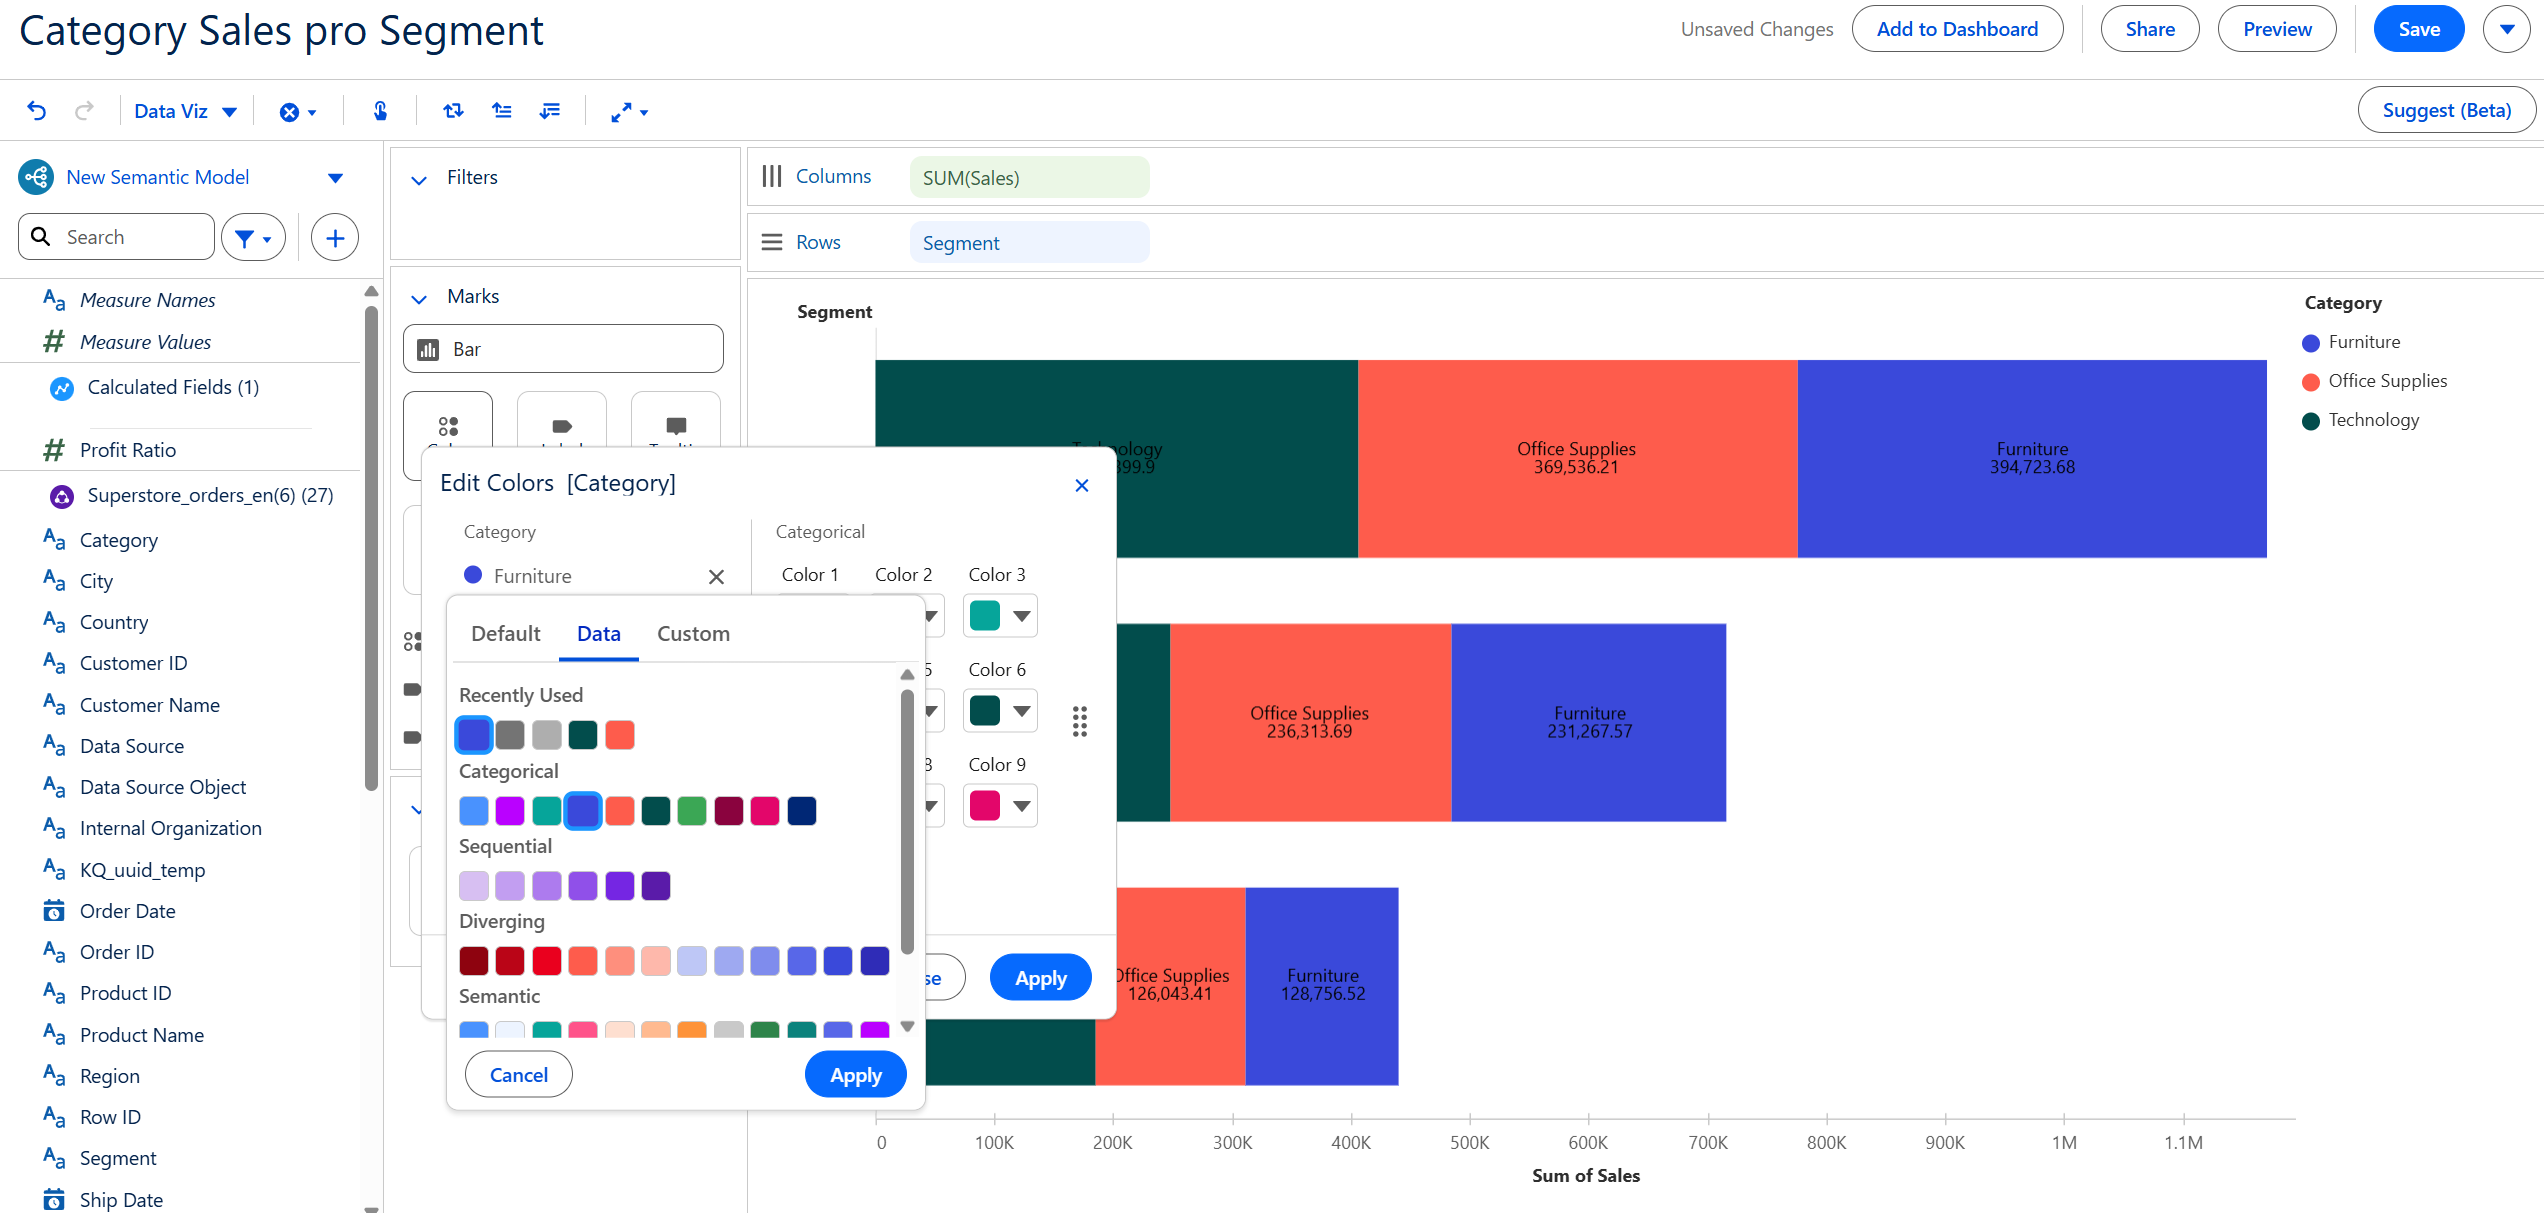2544x1213 pixels.
Task: Sort bars descending using toolbar icon
Action: tap(550, 111)
